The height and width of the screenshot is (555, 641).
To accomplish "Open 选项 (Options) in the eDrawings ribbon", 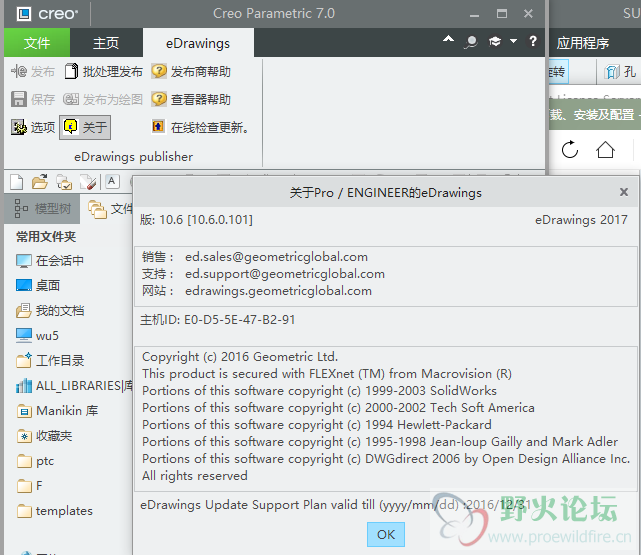I will tap(33, 127).
